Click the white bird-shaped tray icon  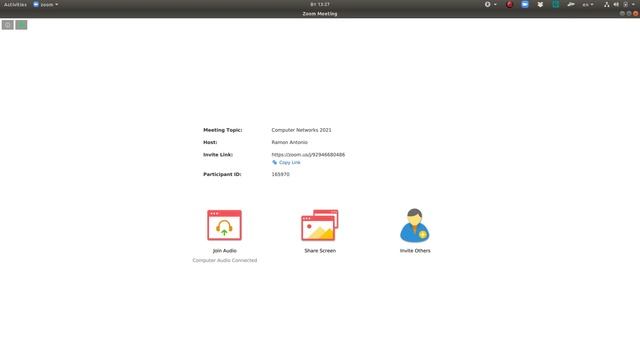pyautogui.click(x=571, y=4)
